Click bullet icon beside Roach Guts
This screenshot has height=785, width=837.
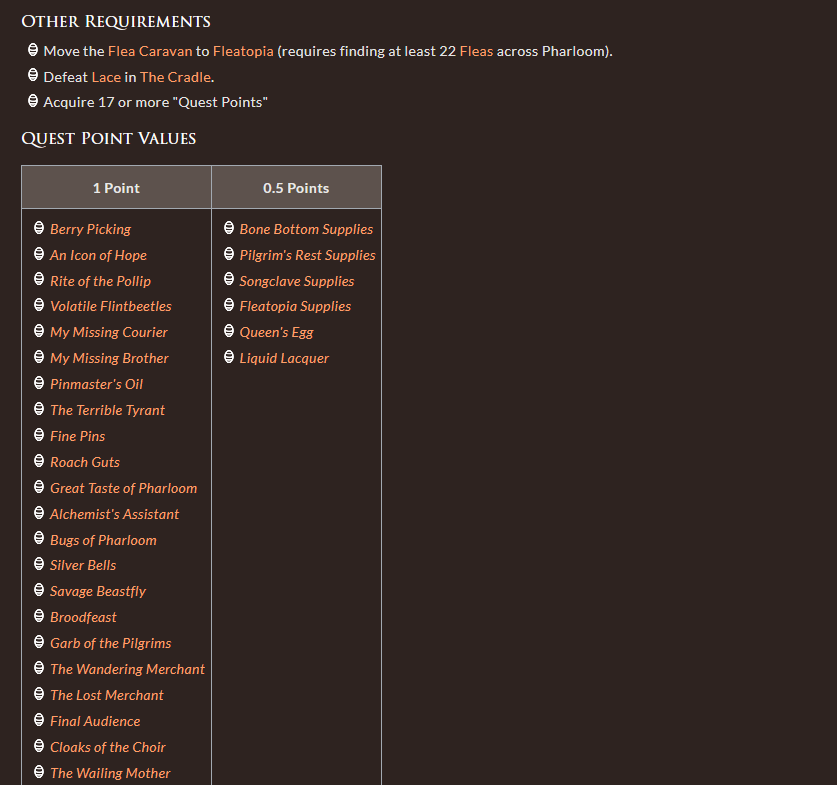point(39,461)
